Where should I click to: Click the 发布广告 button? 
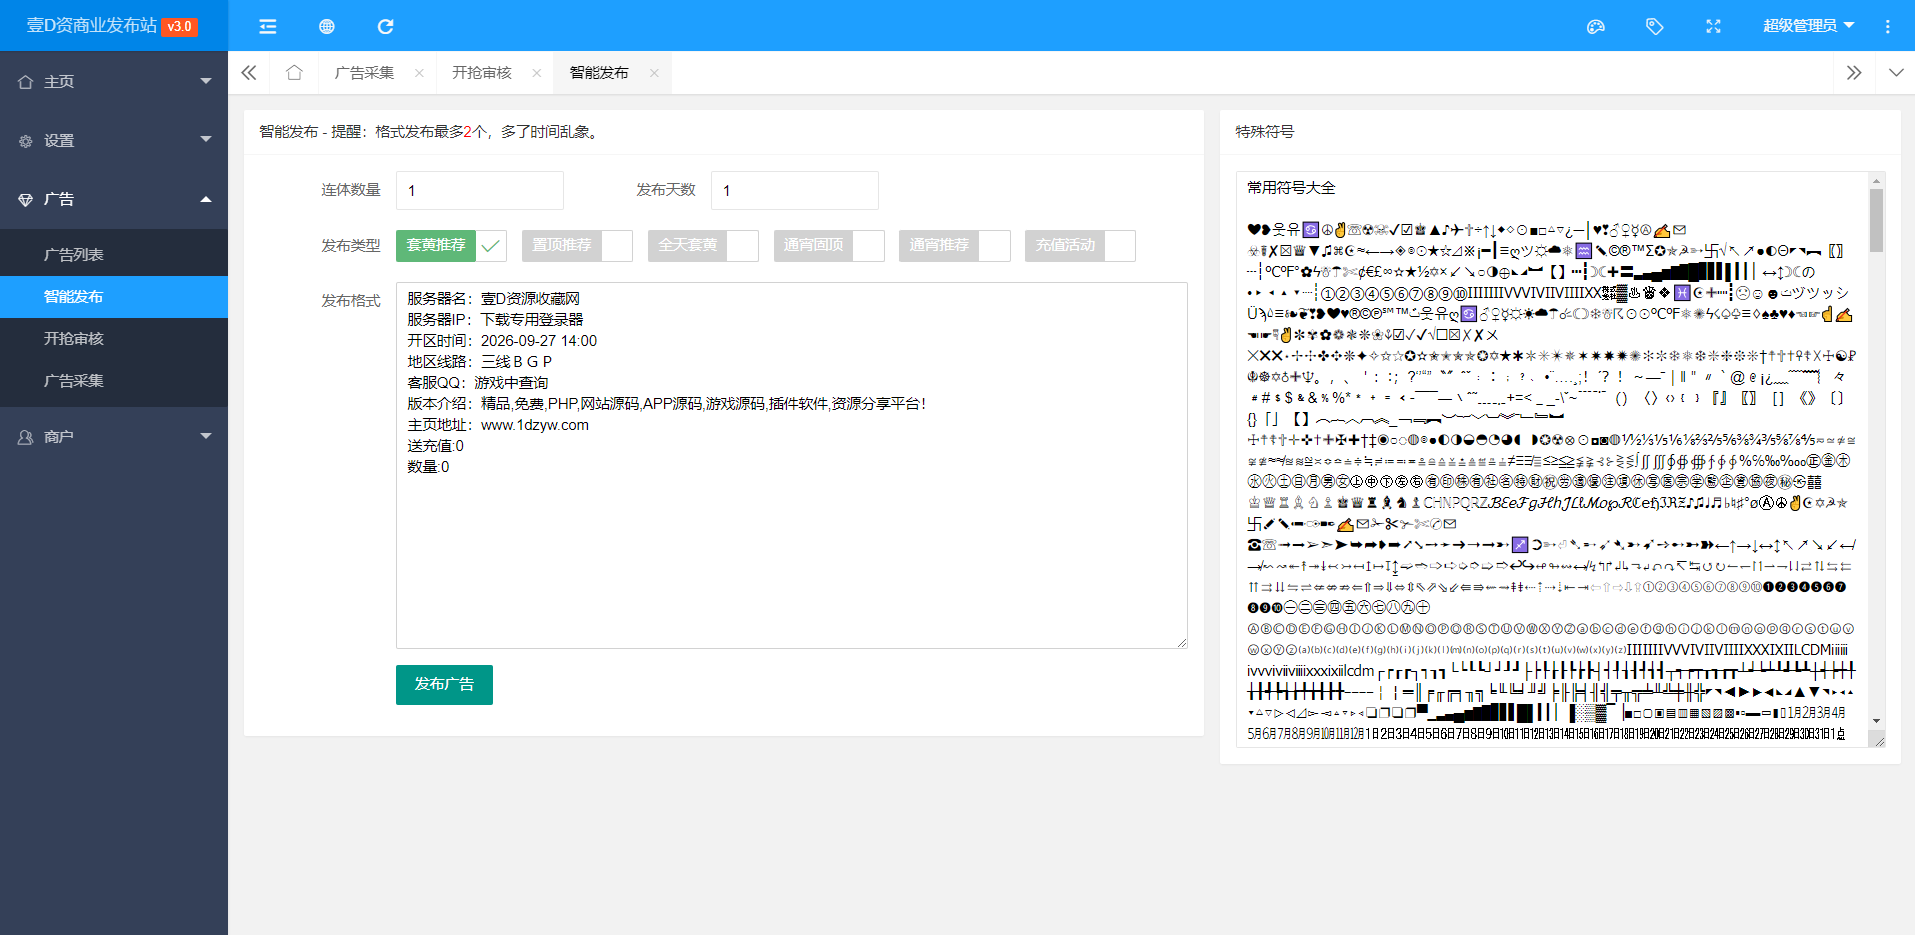[444, 684]
